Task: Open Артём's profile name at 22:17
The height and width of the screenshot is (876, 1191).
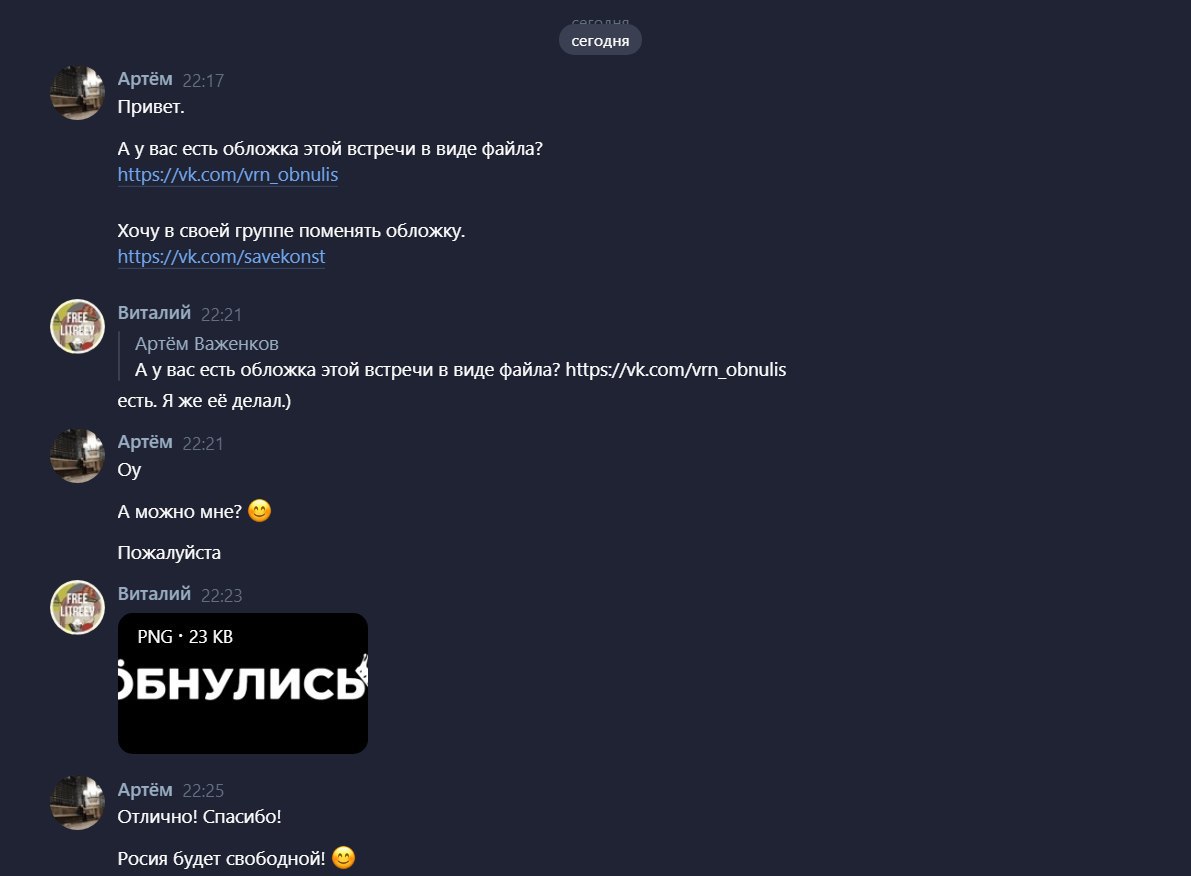Action: pos(145,79)
